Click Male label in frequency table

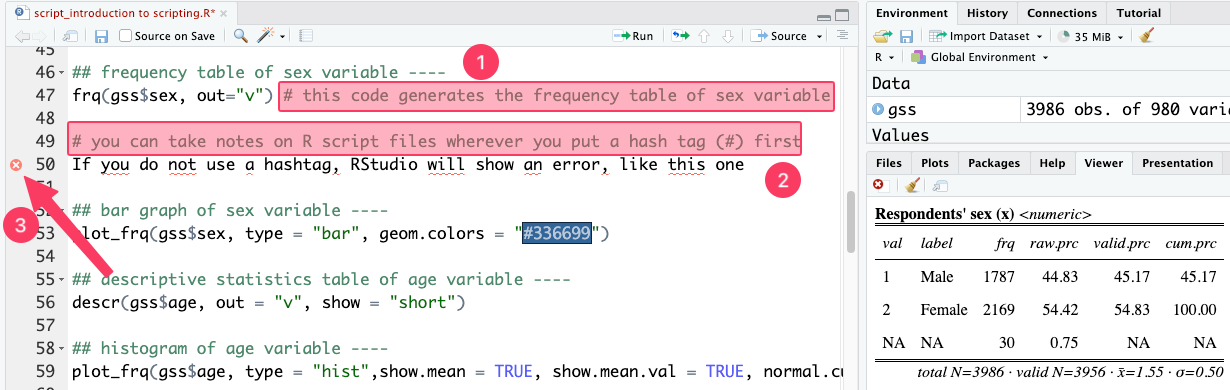pos(937,277)
